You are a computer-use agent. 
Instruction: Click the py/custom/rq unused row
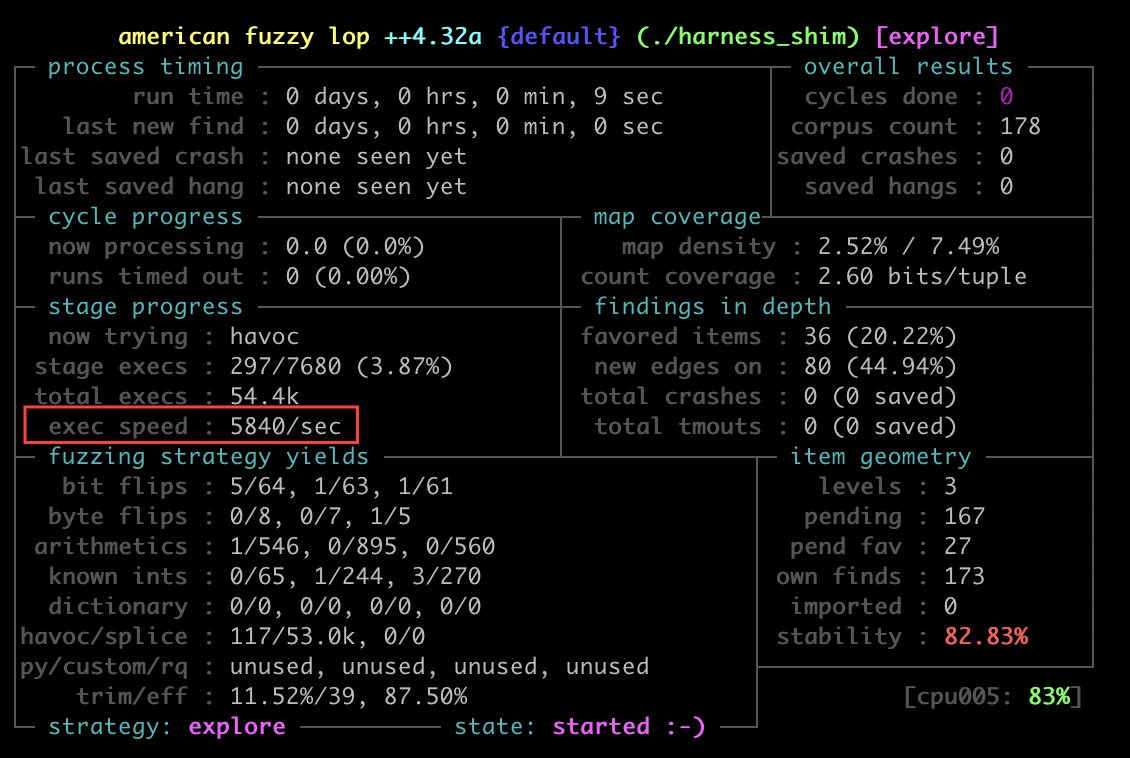tap(334, 666)
